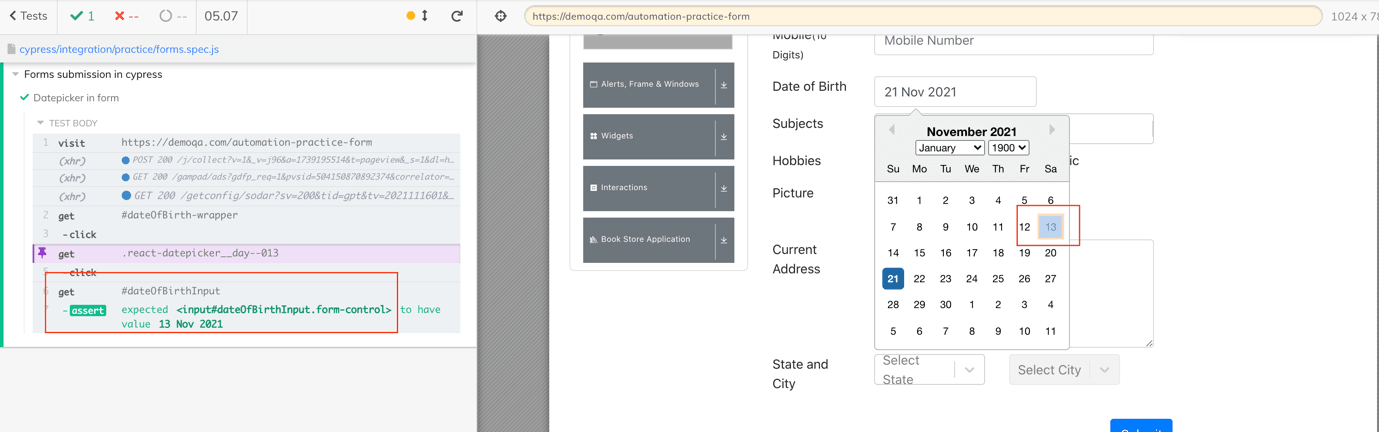Open the year dropdown showing 1900
This screenshot has width=1379, height=432.
1008,148
